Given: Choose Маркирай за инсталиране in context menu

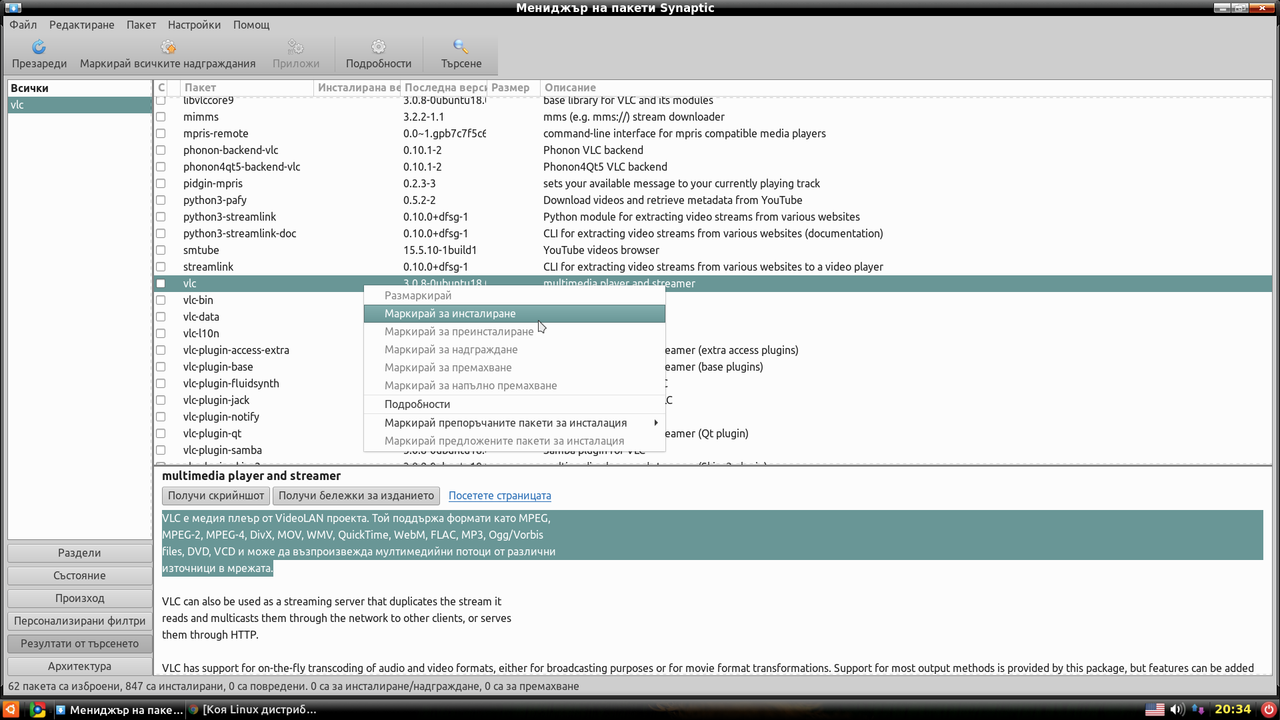Looking at the screenshot, I should tap(514, 314).
